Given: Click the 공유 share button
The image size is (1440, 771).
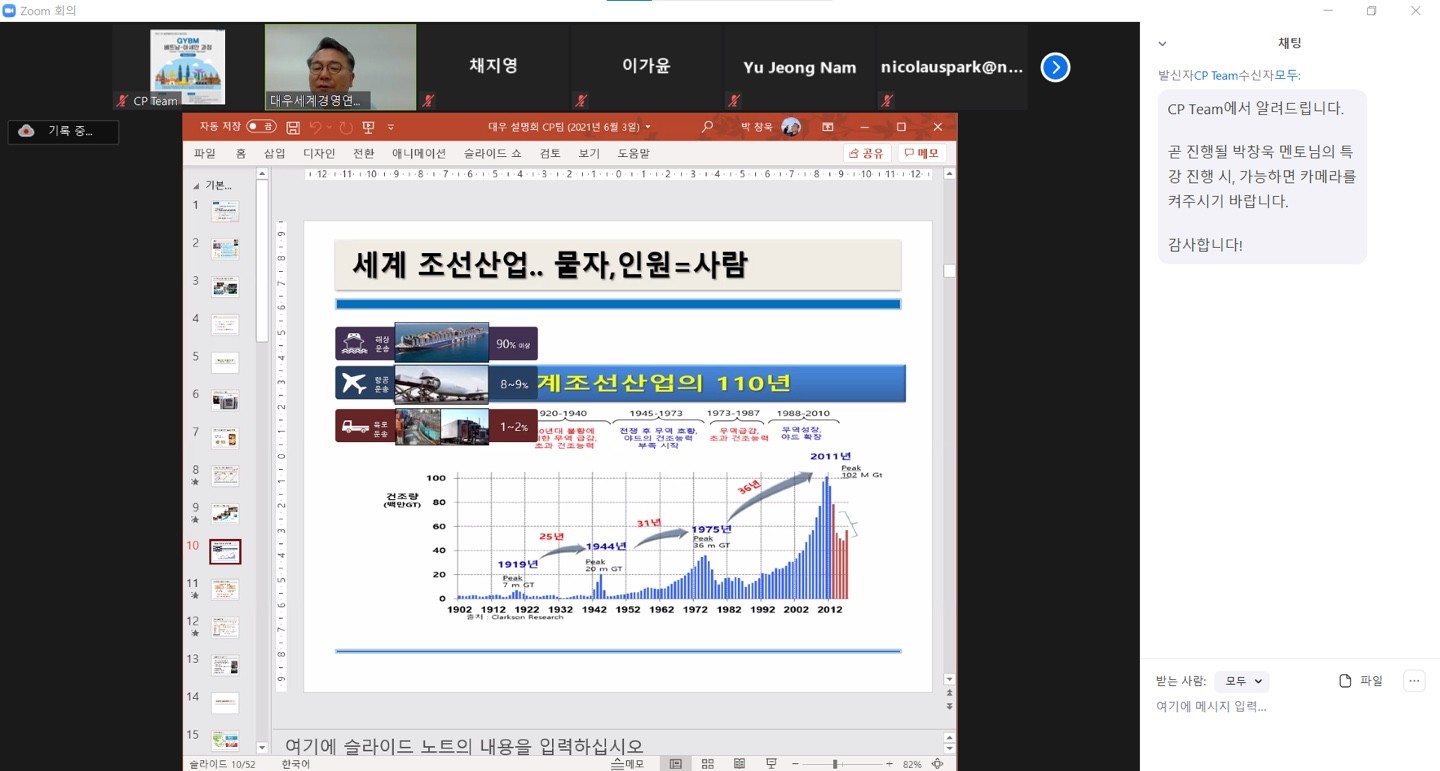Looking at the screenshot, I should click(867, 153).
